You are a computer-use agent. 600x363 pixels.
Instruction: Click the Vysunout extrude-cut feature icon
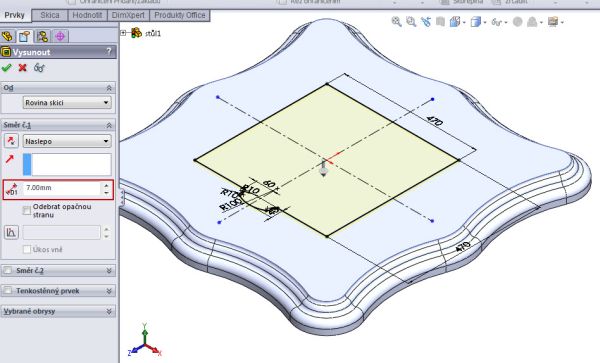point(6,52)
